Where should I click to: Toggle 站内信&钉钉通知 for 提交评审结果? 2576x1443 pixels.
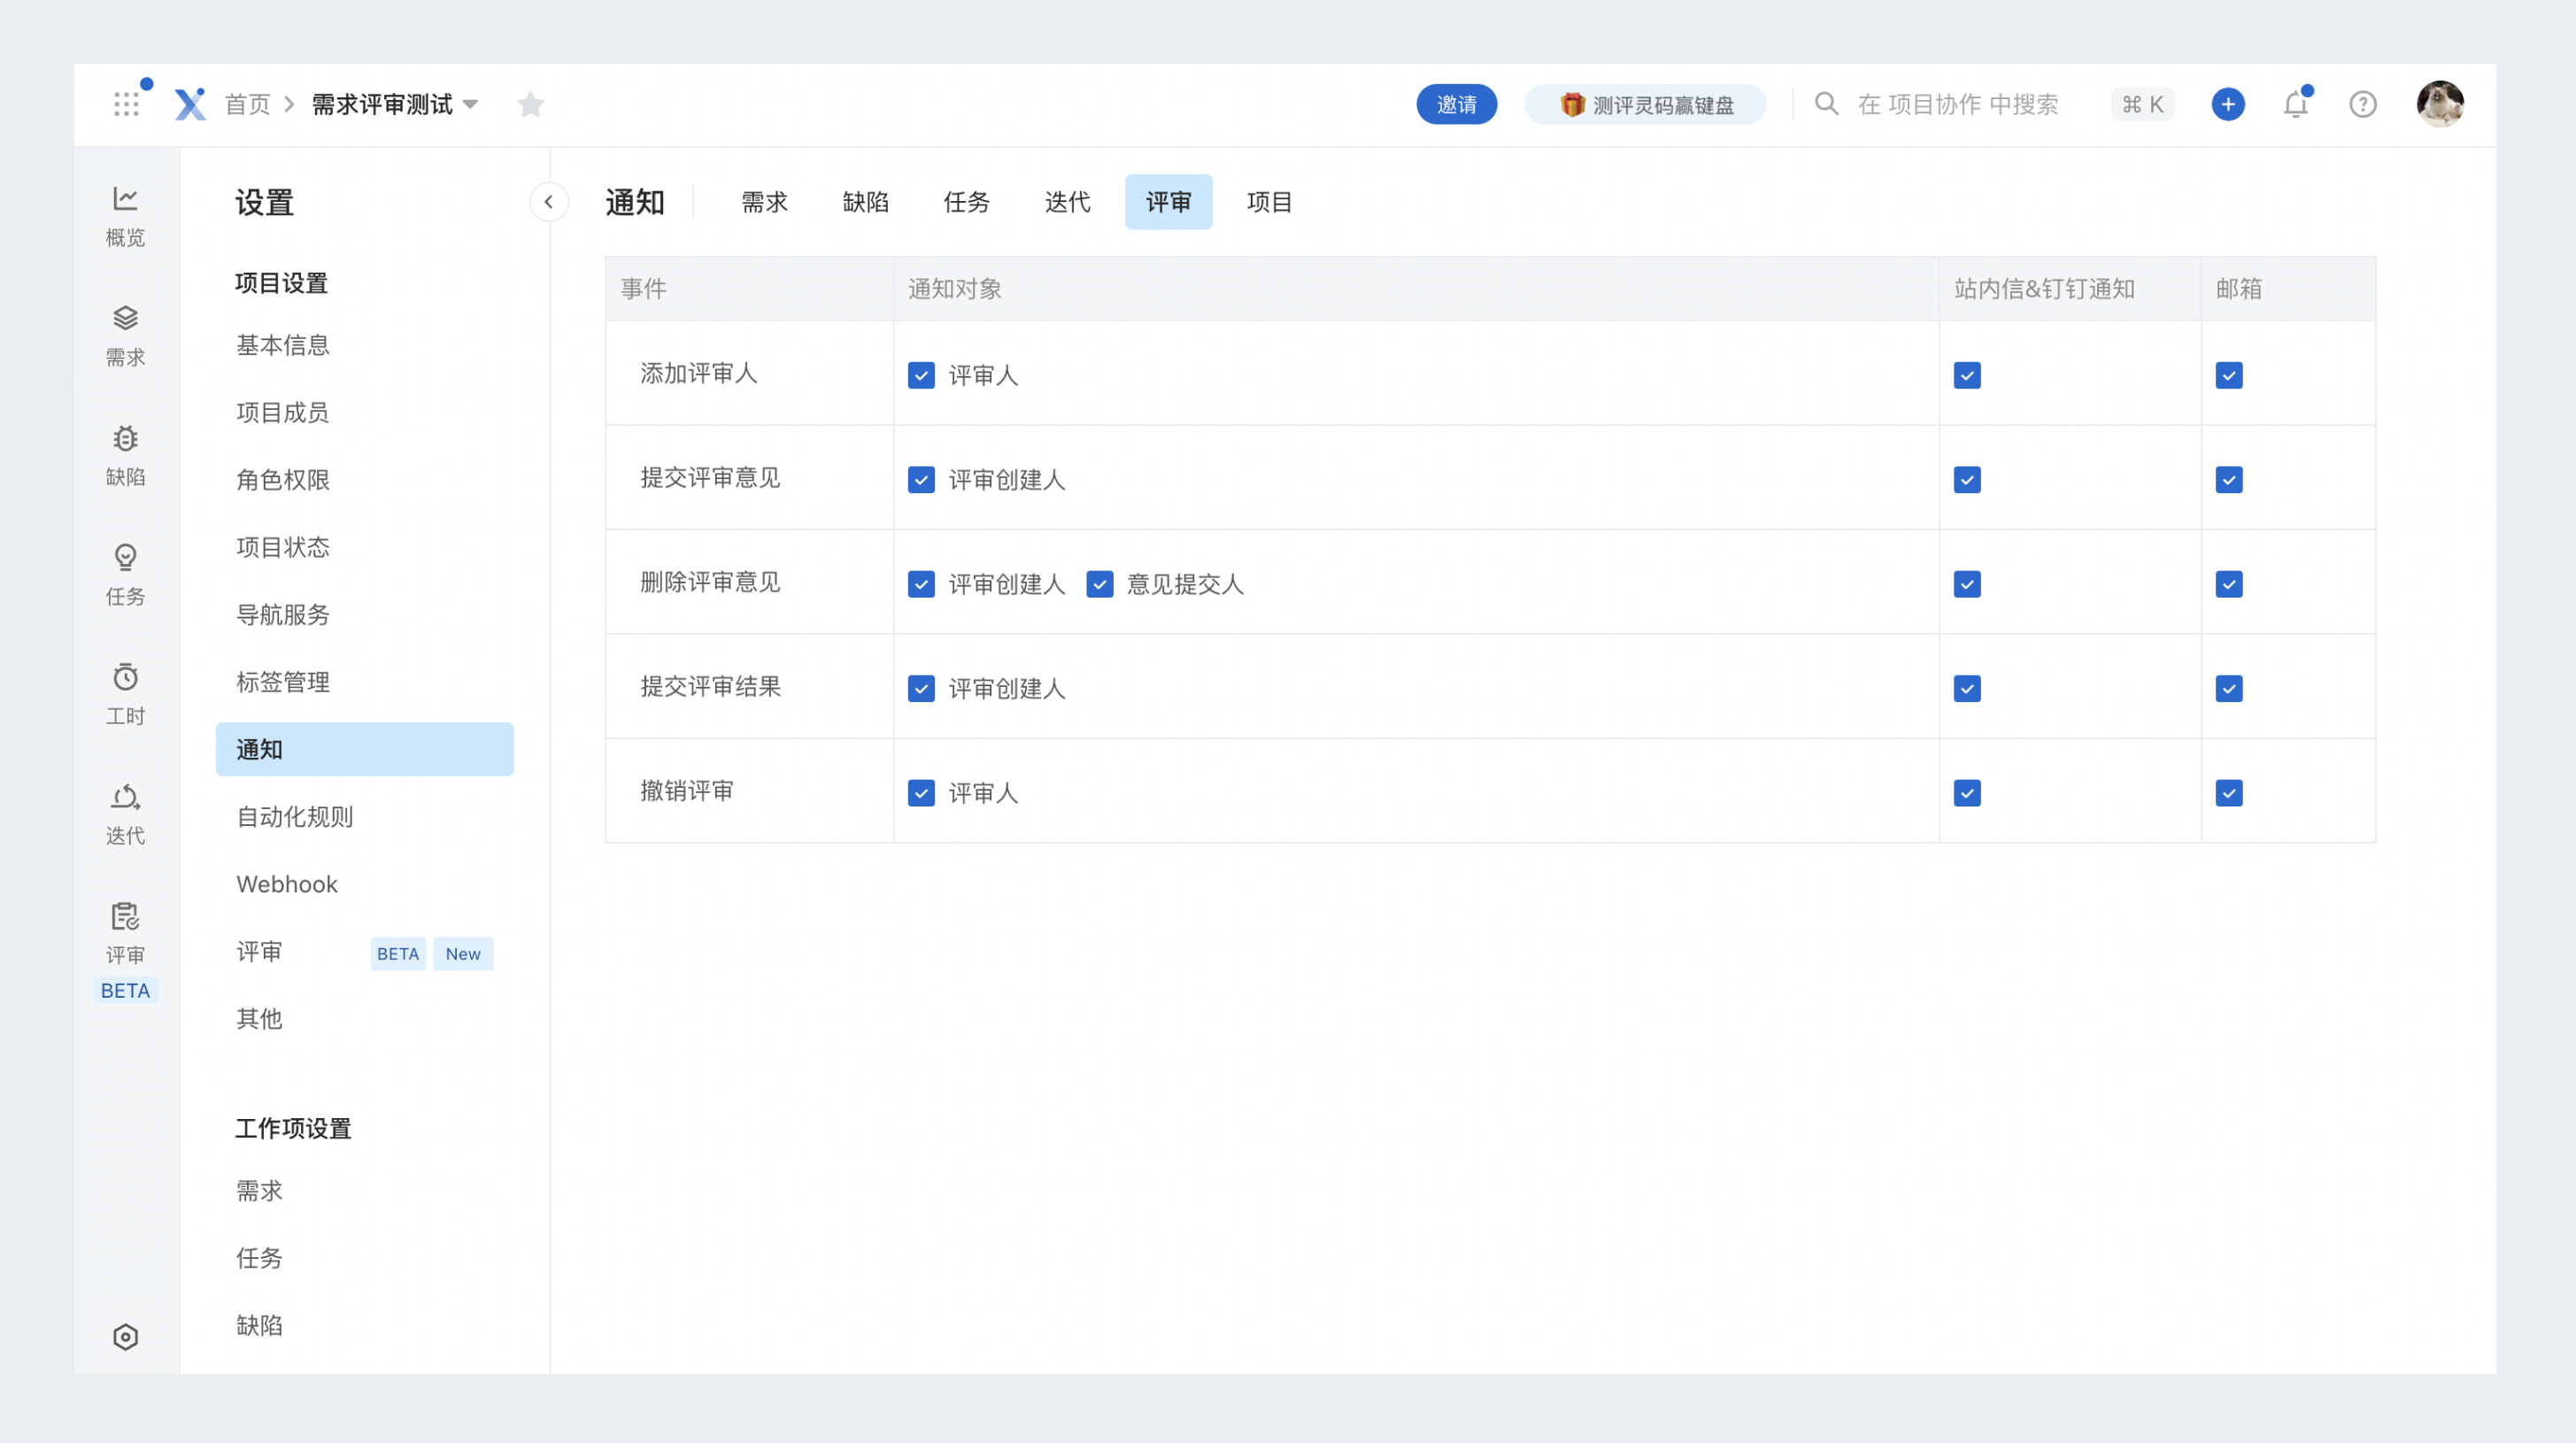point(1967,689)
